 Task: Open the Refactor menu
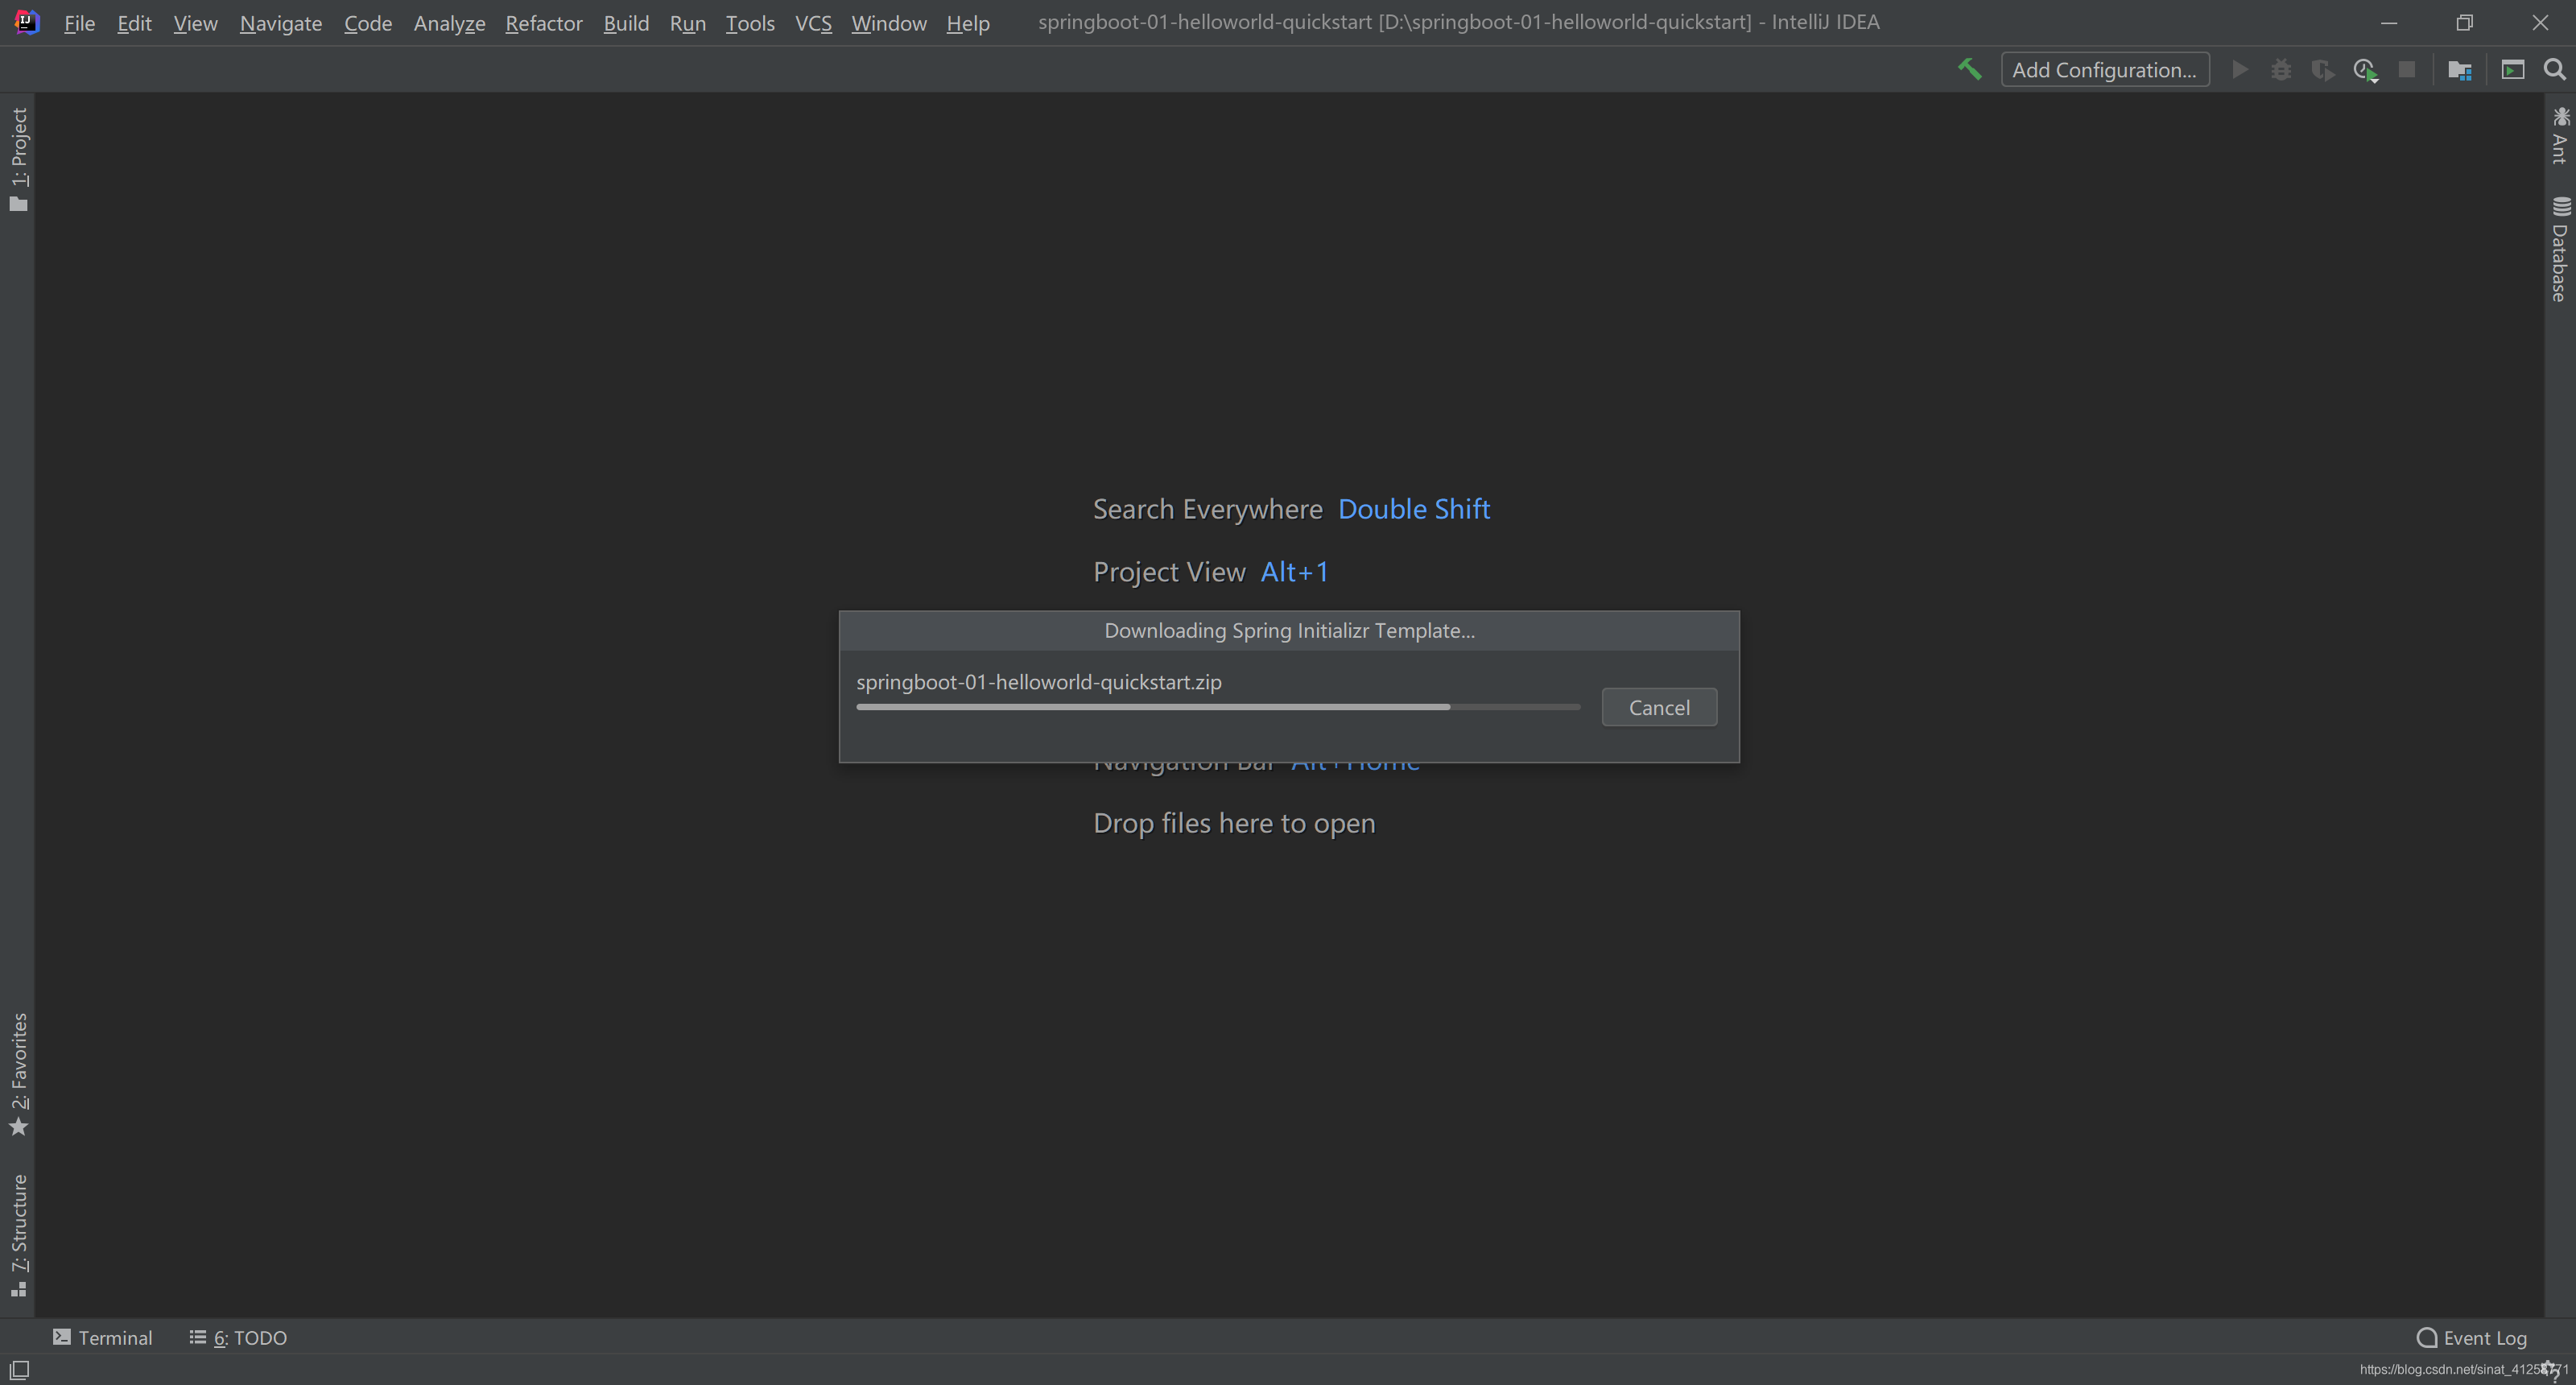point(543,23)
